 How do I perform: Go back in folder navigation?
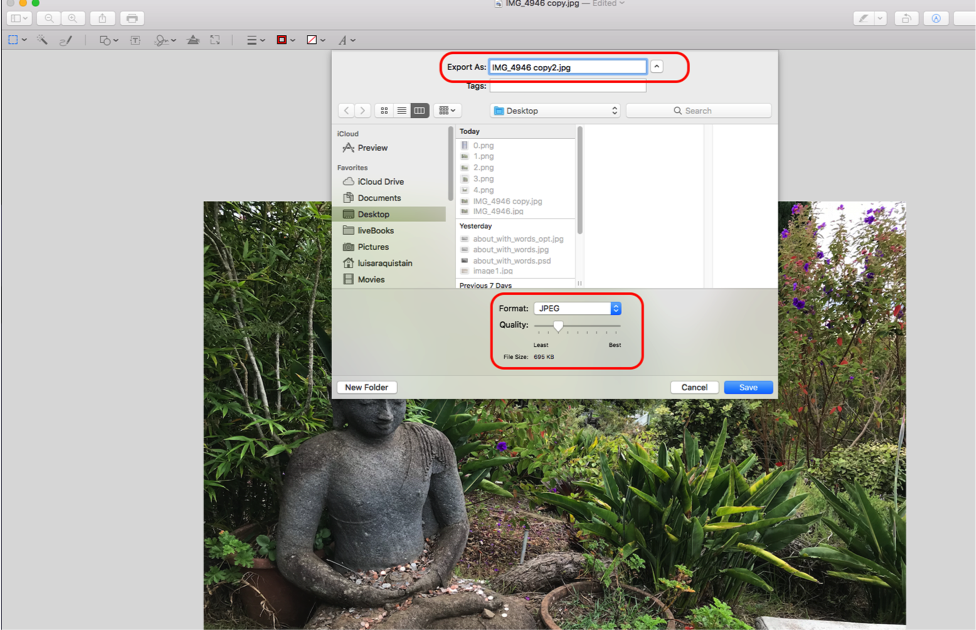pos(347,111)
